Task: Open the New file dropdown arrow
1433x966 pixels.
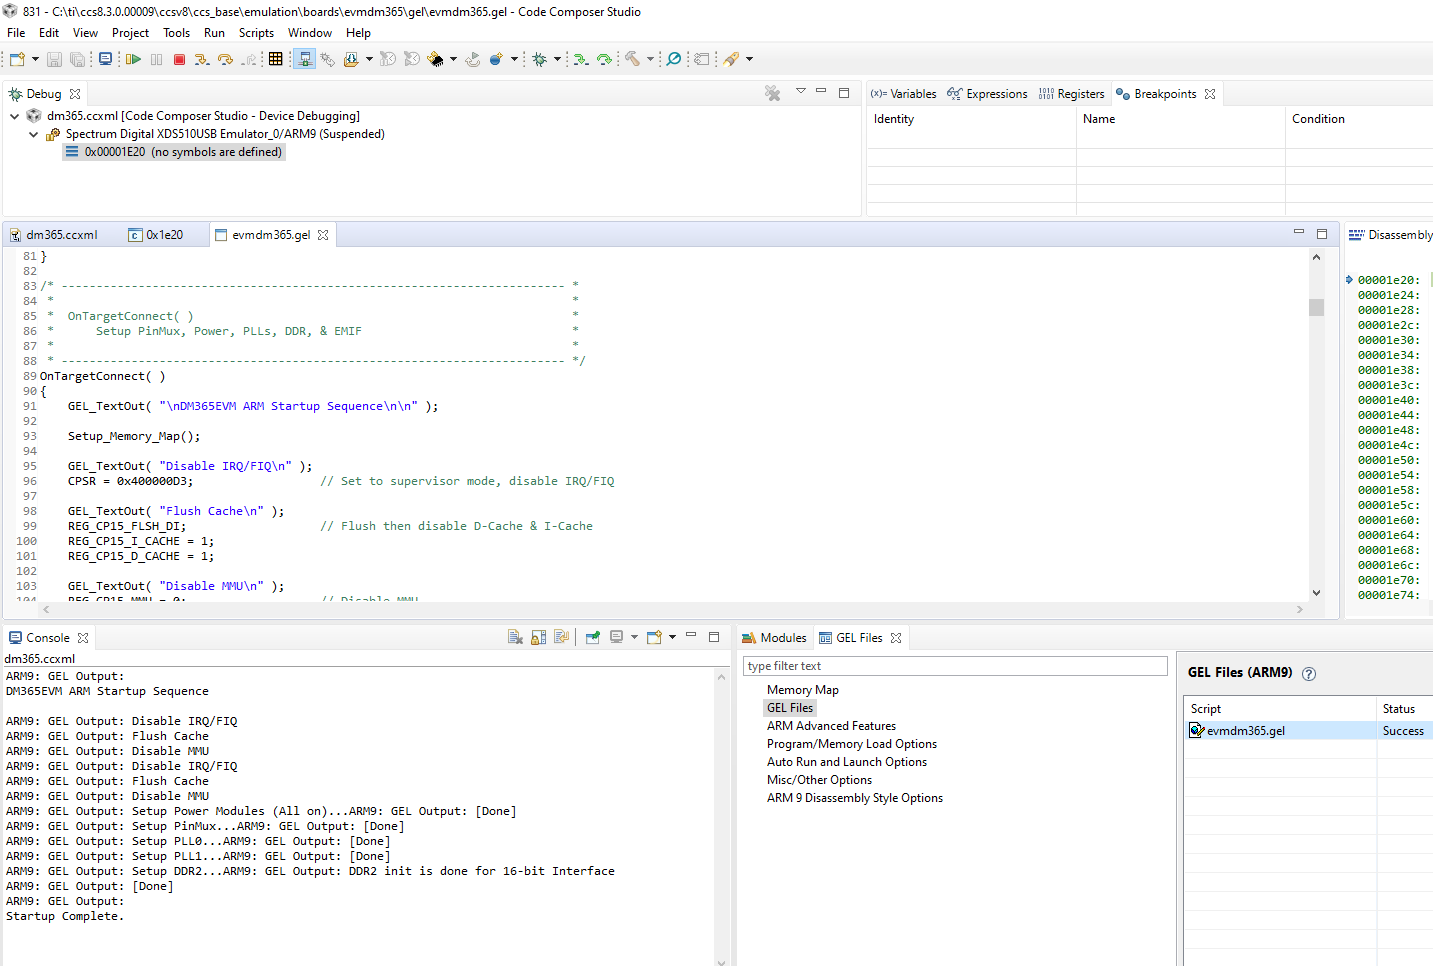Action: click(35, 59)
